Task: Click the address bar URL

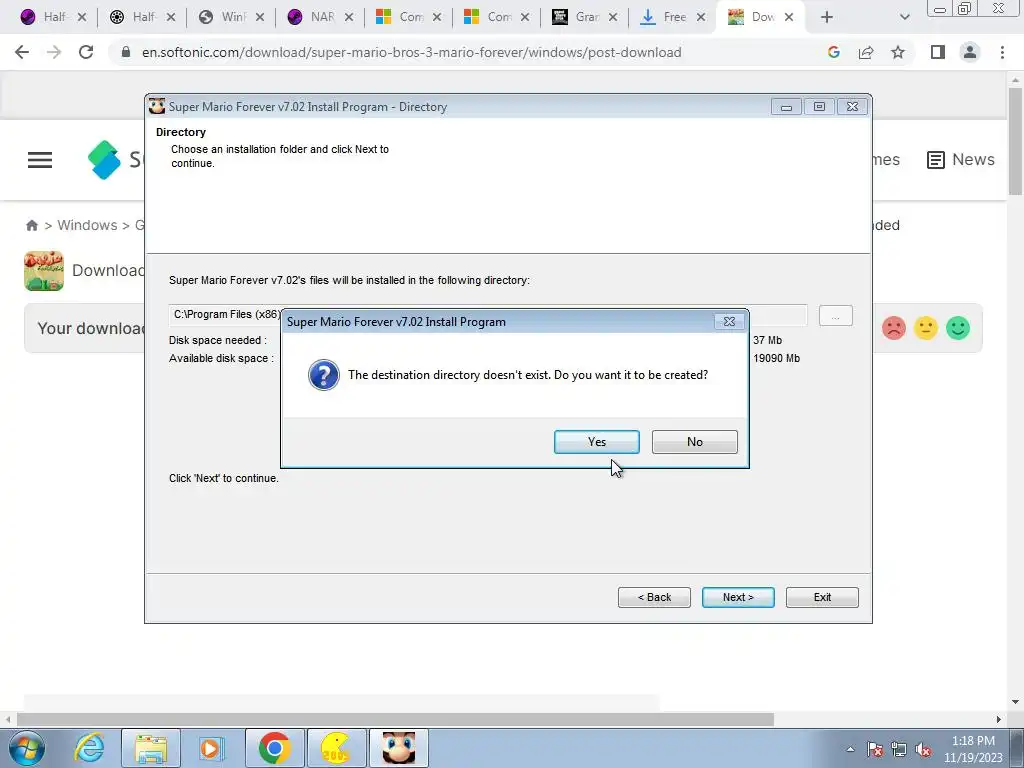Action: pyautogui.click(x=411, y=52)
